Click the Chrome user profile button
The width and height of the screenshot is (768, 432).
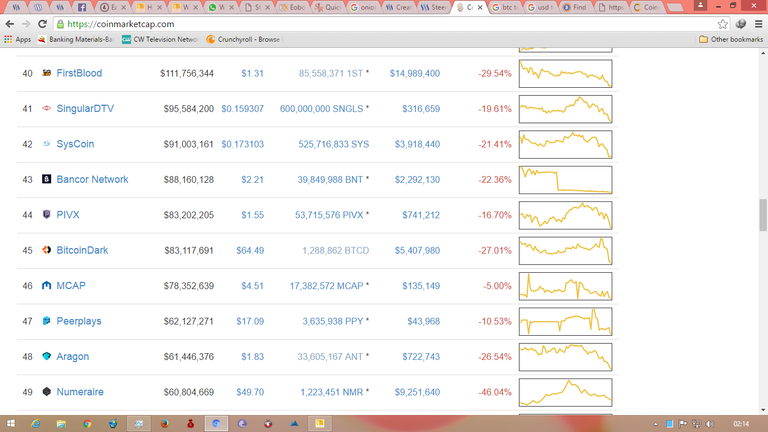(x=700, y=5)
